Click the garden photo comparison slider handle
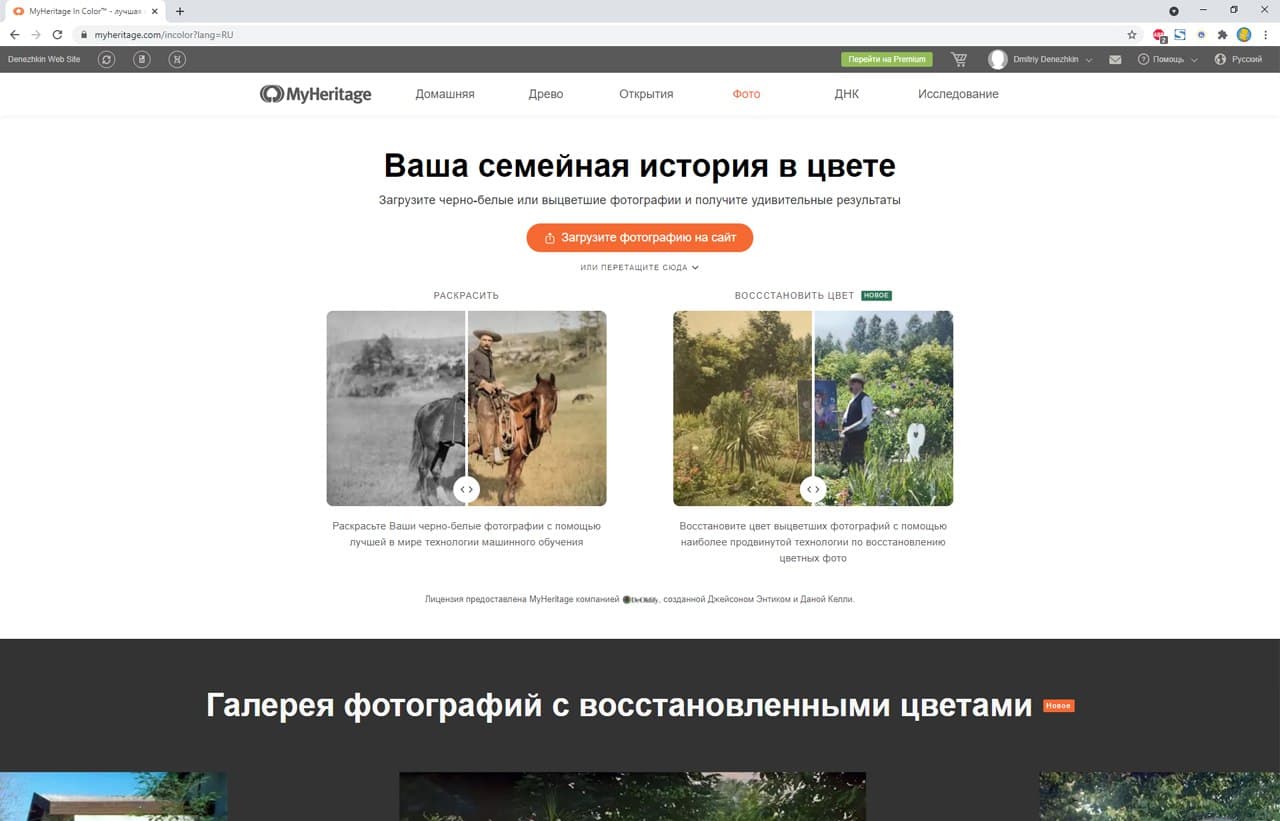The width and height of the screenshot is (1280, 821). 813,489
